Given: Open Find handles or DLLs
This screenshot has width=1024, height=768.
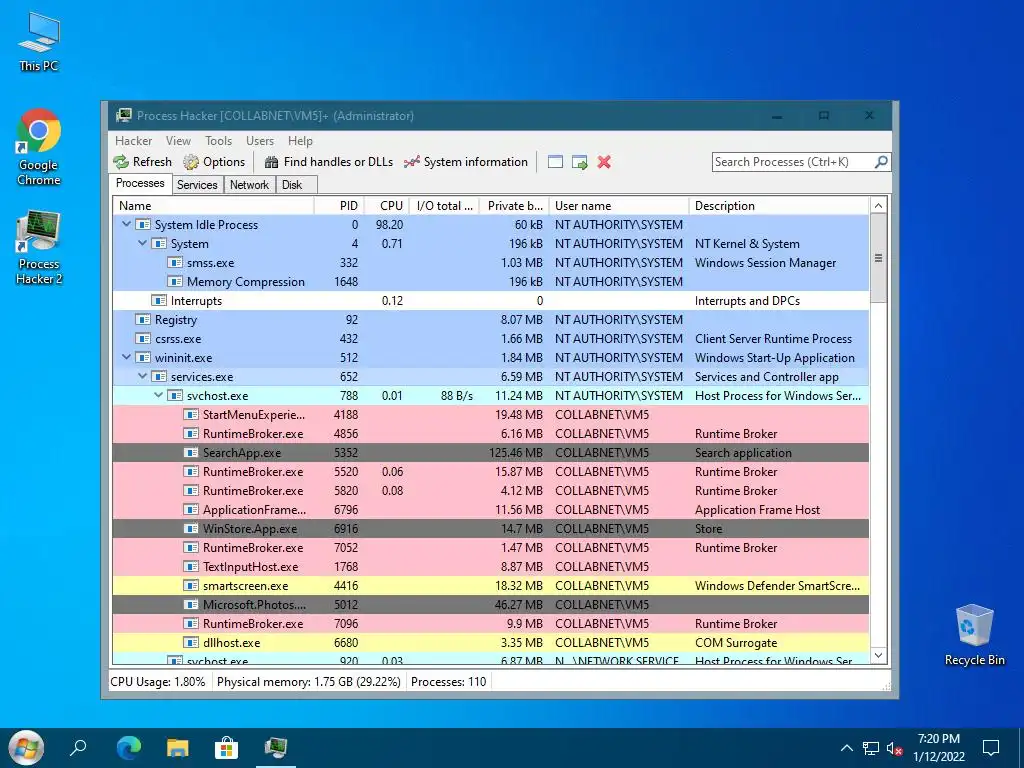Looking at the screenshot, I should pyautogui.click(x=328, y=162).
